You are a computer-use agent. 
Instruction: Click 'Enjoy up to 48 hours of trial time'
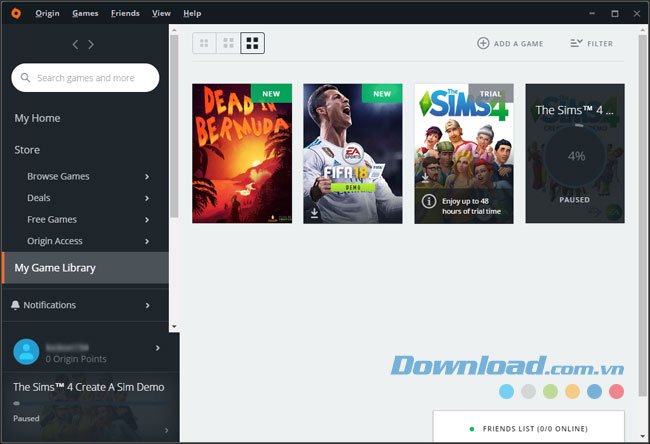pos(471,206)
